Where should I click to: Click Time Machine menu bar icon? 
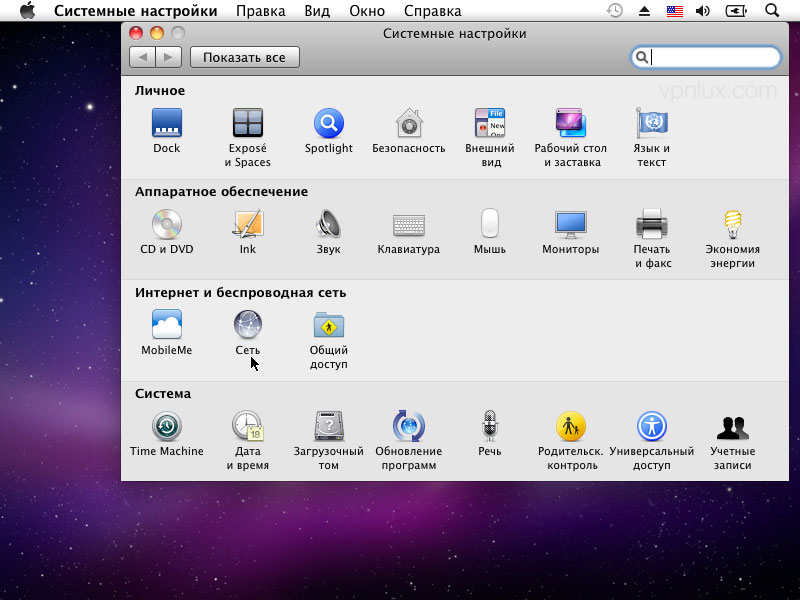[x=615, y=10]
